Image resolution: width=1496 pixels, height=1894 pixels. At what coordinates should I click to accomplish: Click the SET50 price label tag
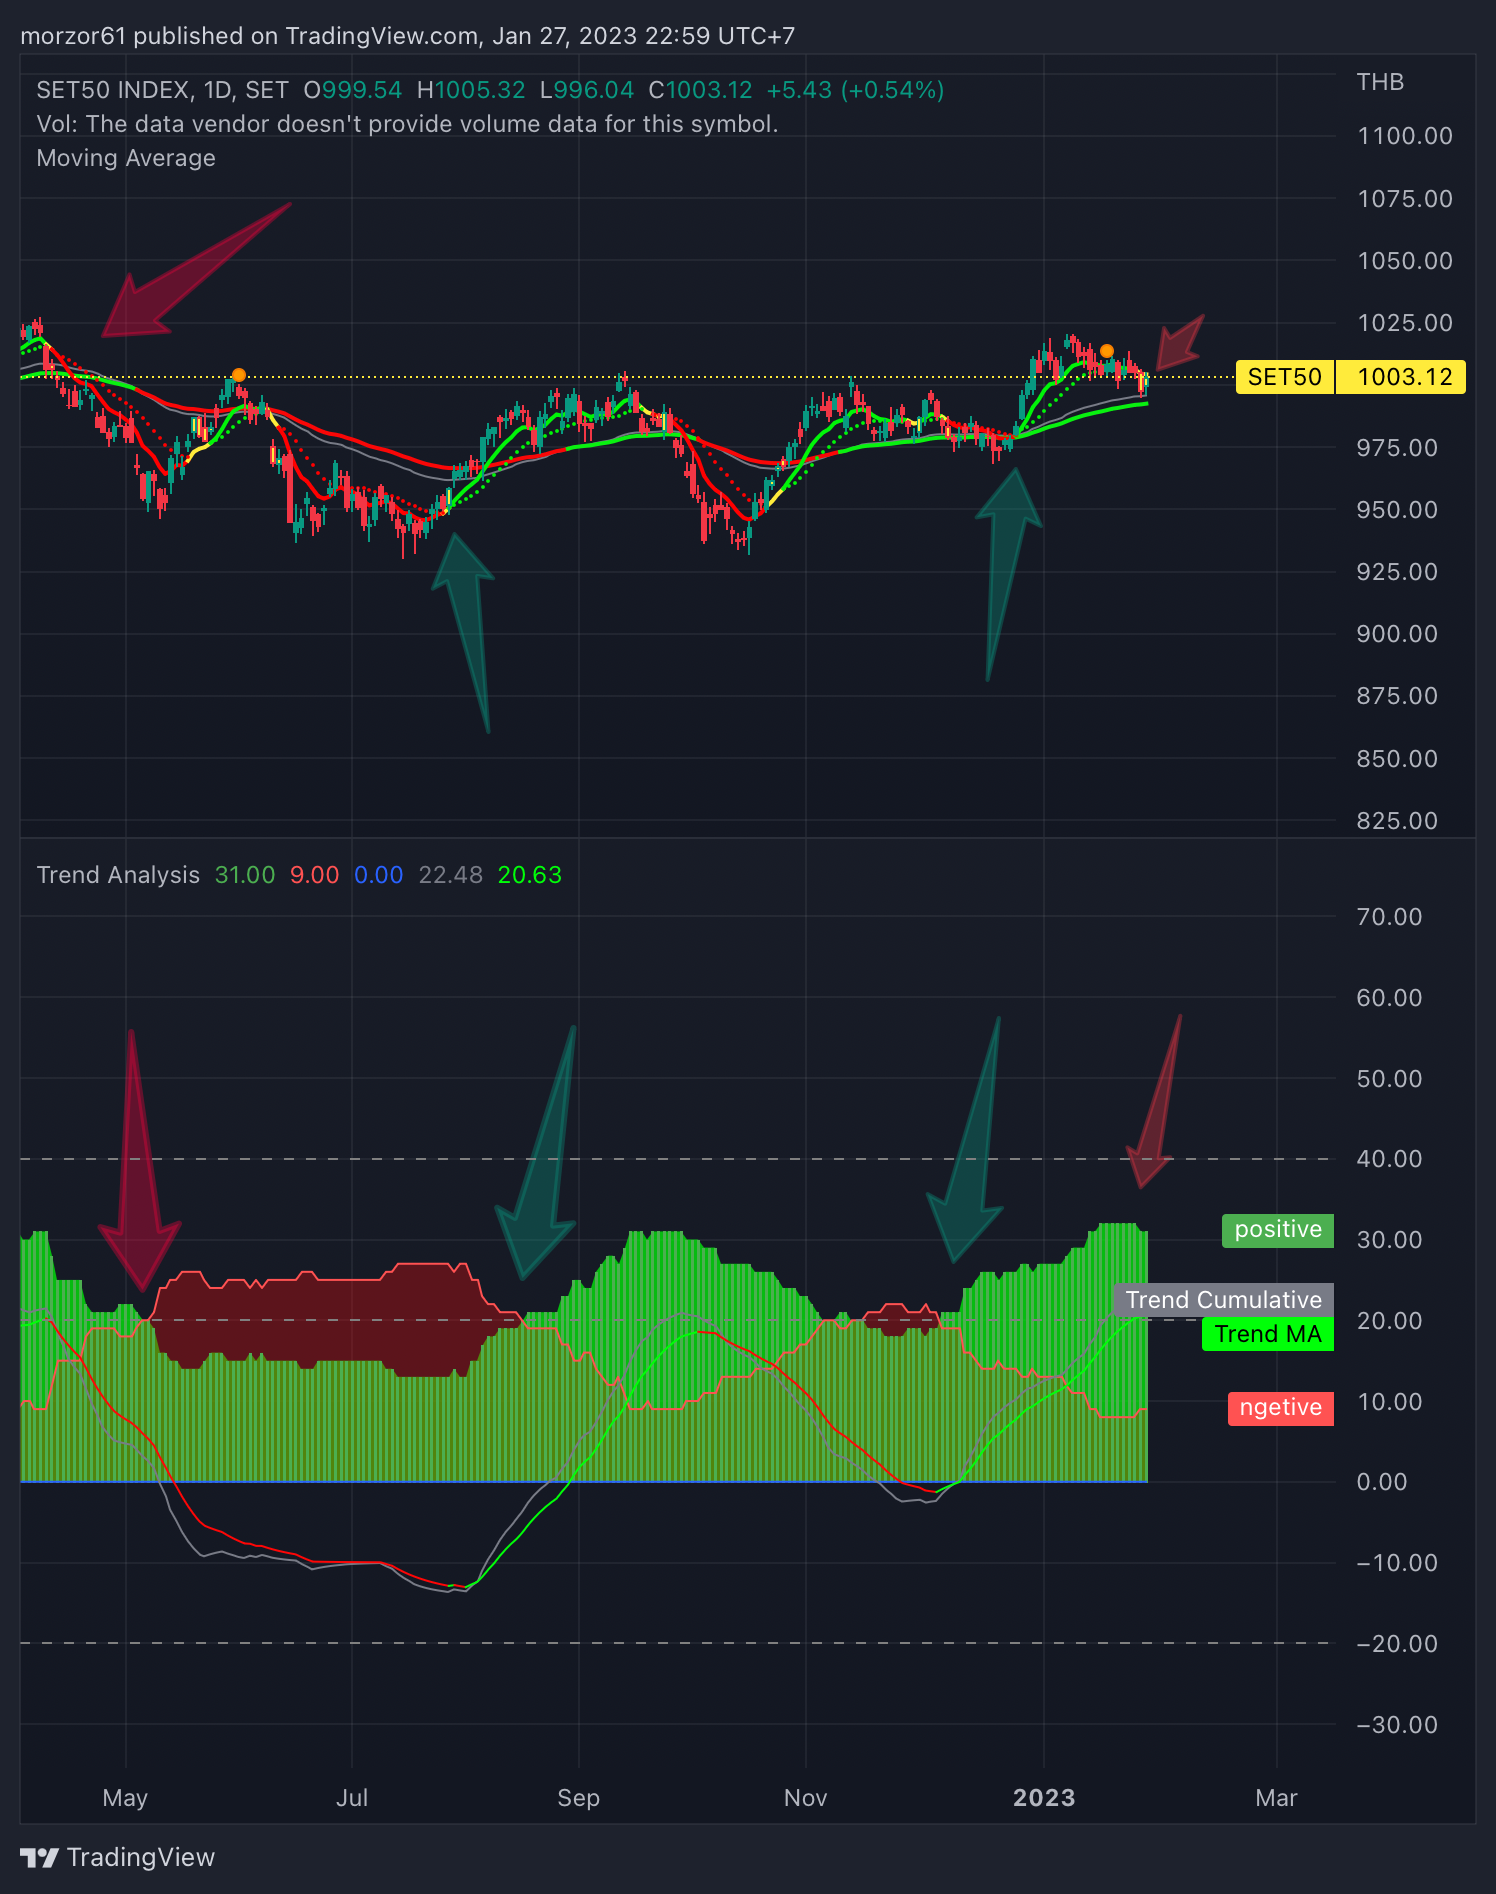[x=1285, y=377]
